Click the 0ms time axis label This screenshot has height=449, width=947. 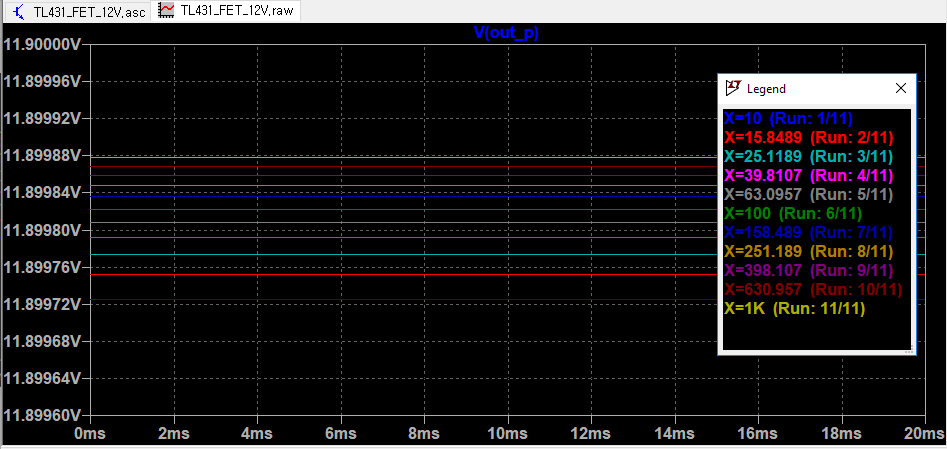[x=91, y=434]
